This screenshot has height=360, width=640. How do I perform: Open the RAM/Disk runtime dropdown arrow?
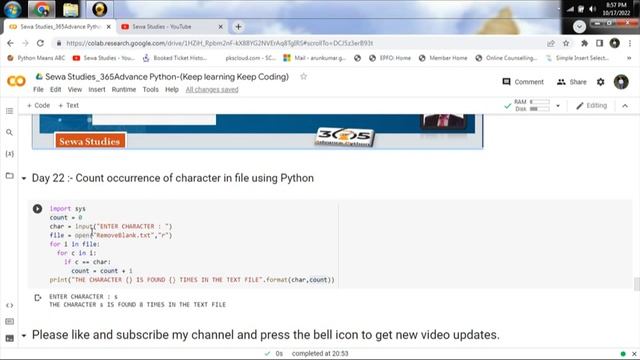point(558,106)
